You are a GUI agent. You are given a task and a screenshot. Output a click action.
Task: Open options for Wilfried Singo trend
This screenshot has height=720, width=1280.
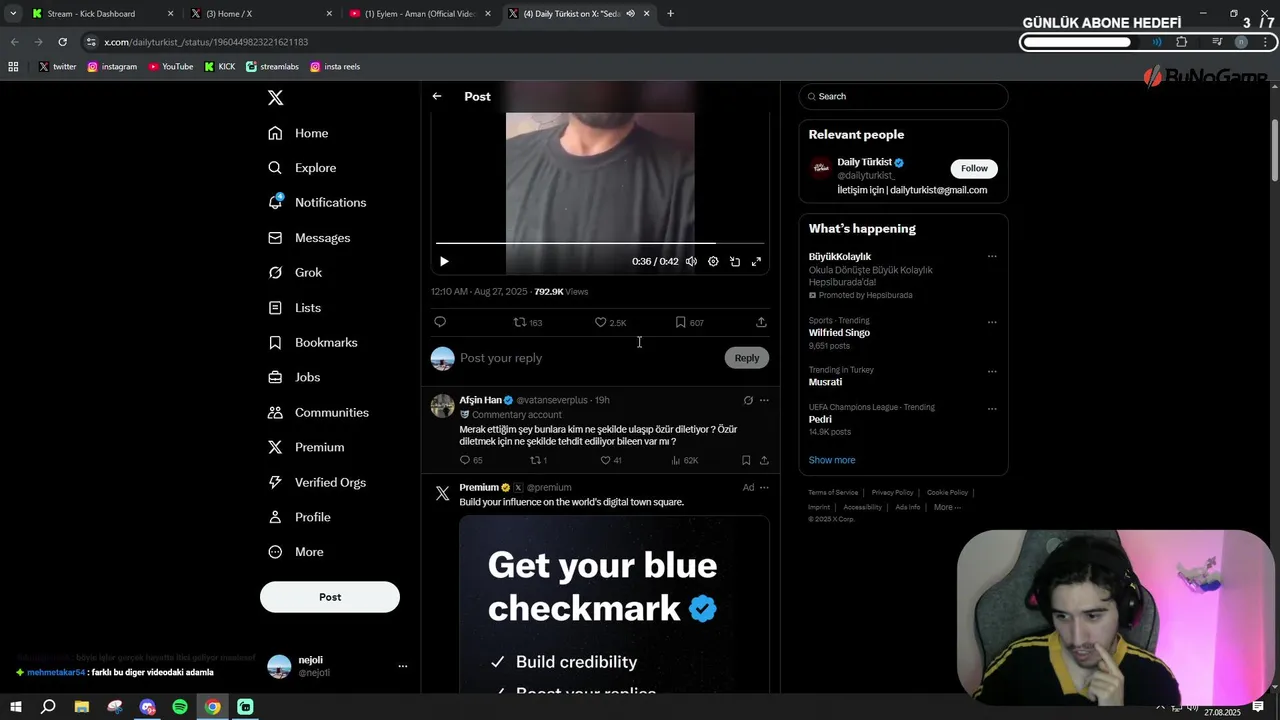(992, 322)
